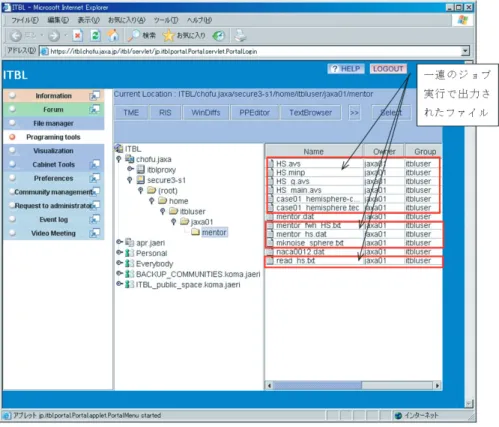499x427 pixels.
Task: Open the address bar dropdown arrow
Action: [465, 51]
